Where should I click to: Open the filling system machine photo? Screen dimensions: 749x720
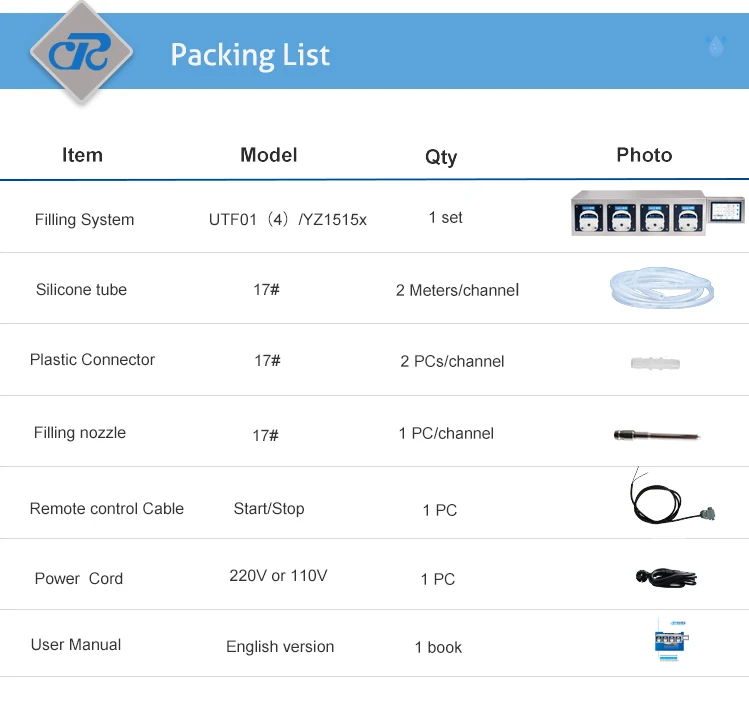pyautogui.click(x=657, y=213)
